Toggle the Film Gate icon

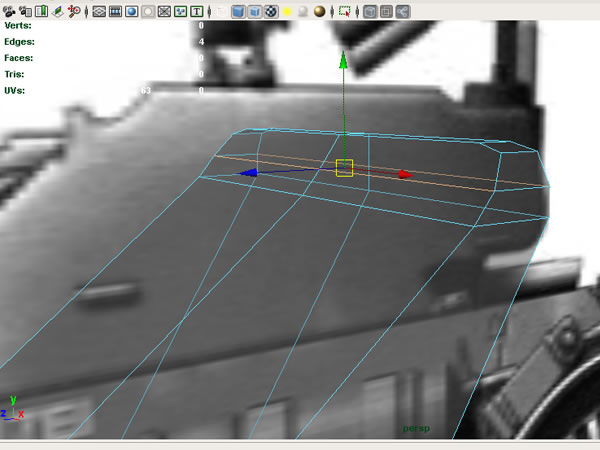pos(115,11)
